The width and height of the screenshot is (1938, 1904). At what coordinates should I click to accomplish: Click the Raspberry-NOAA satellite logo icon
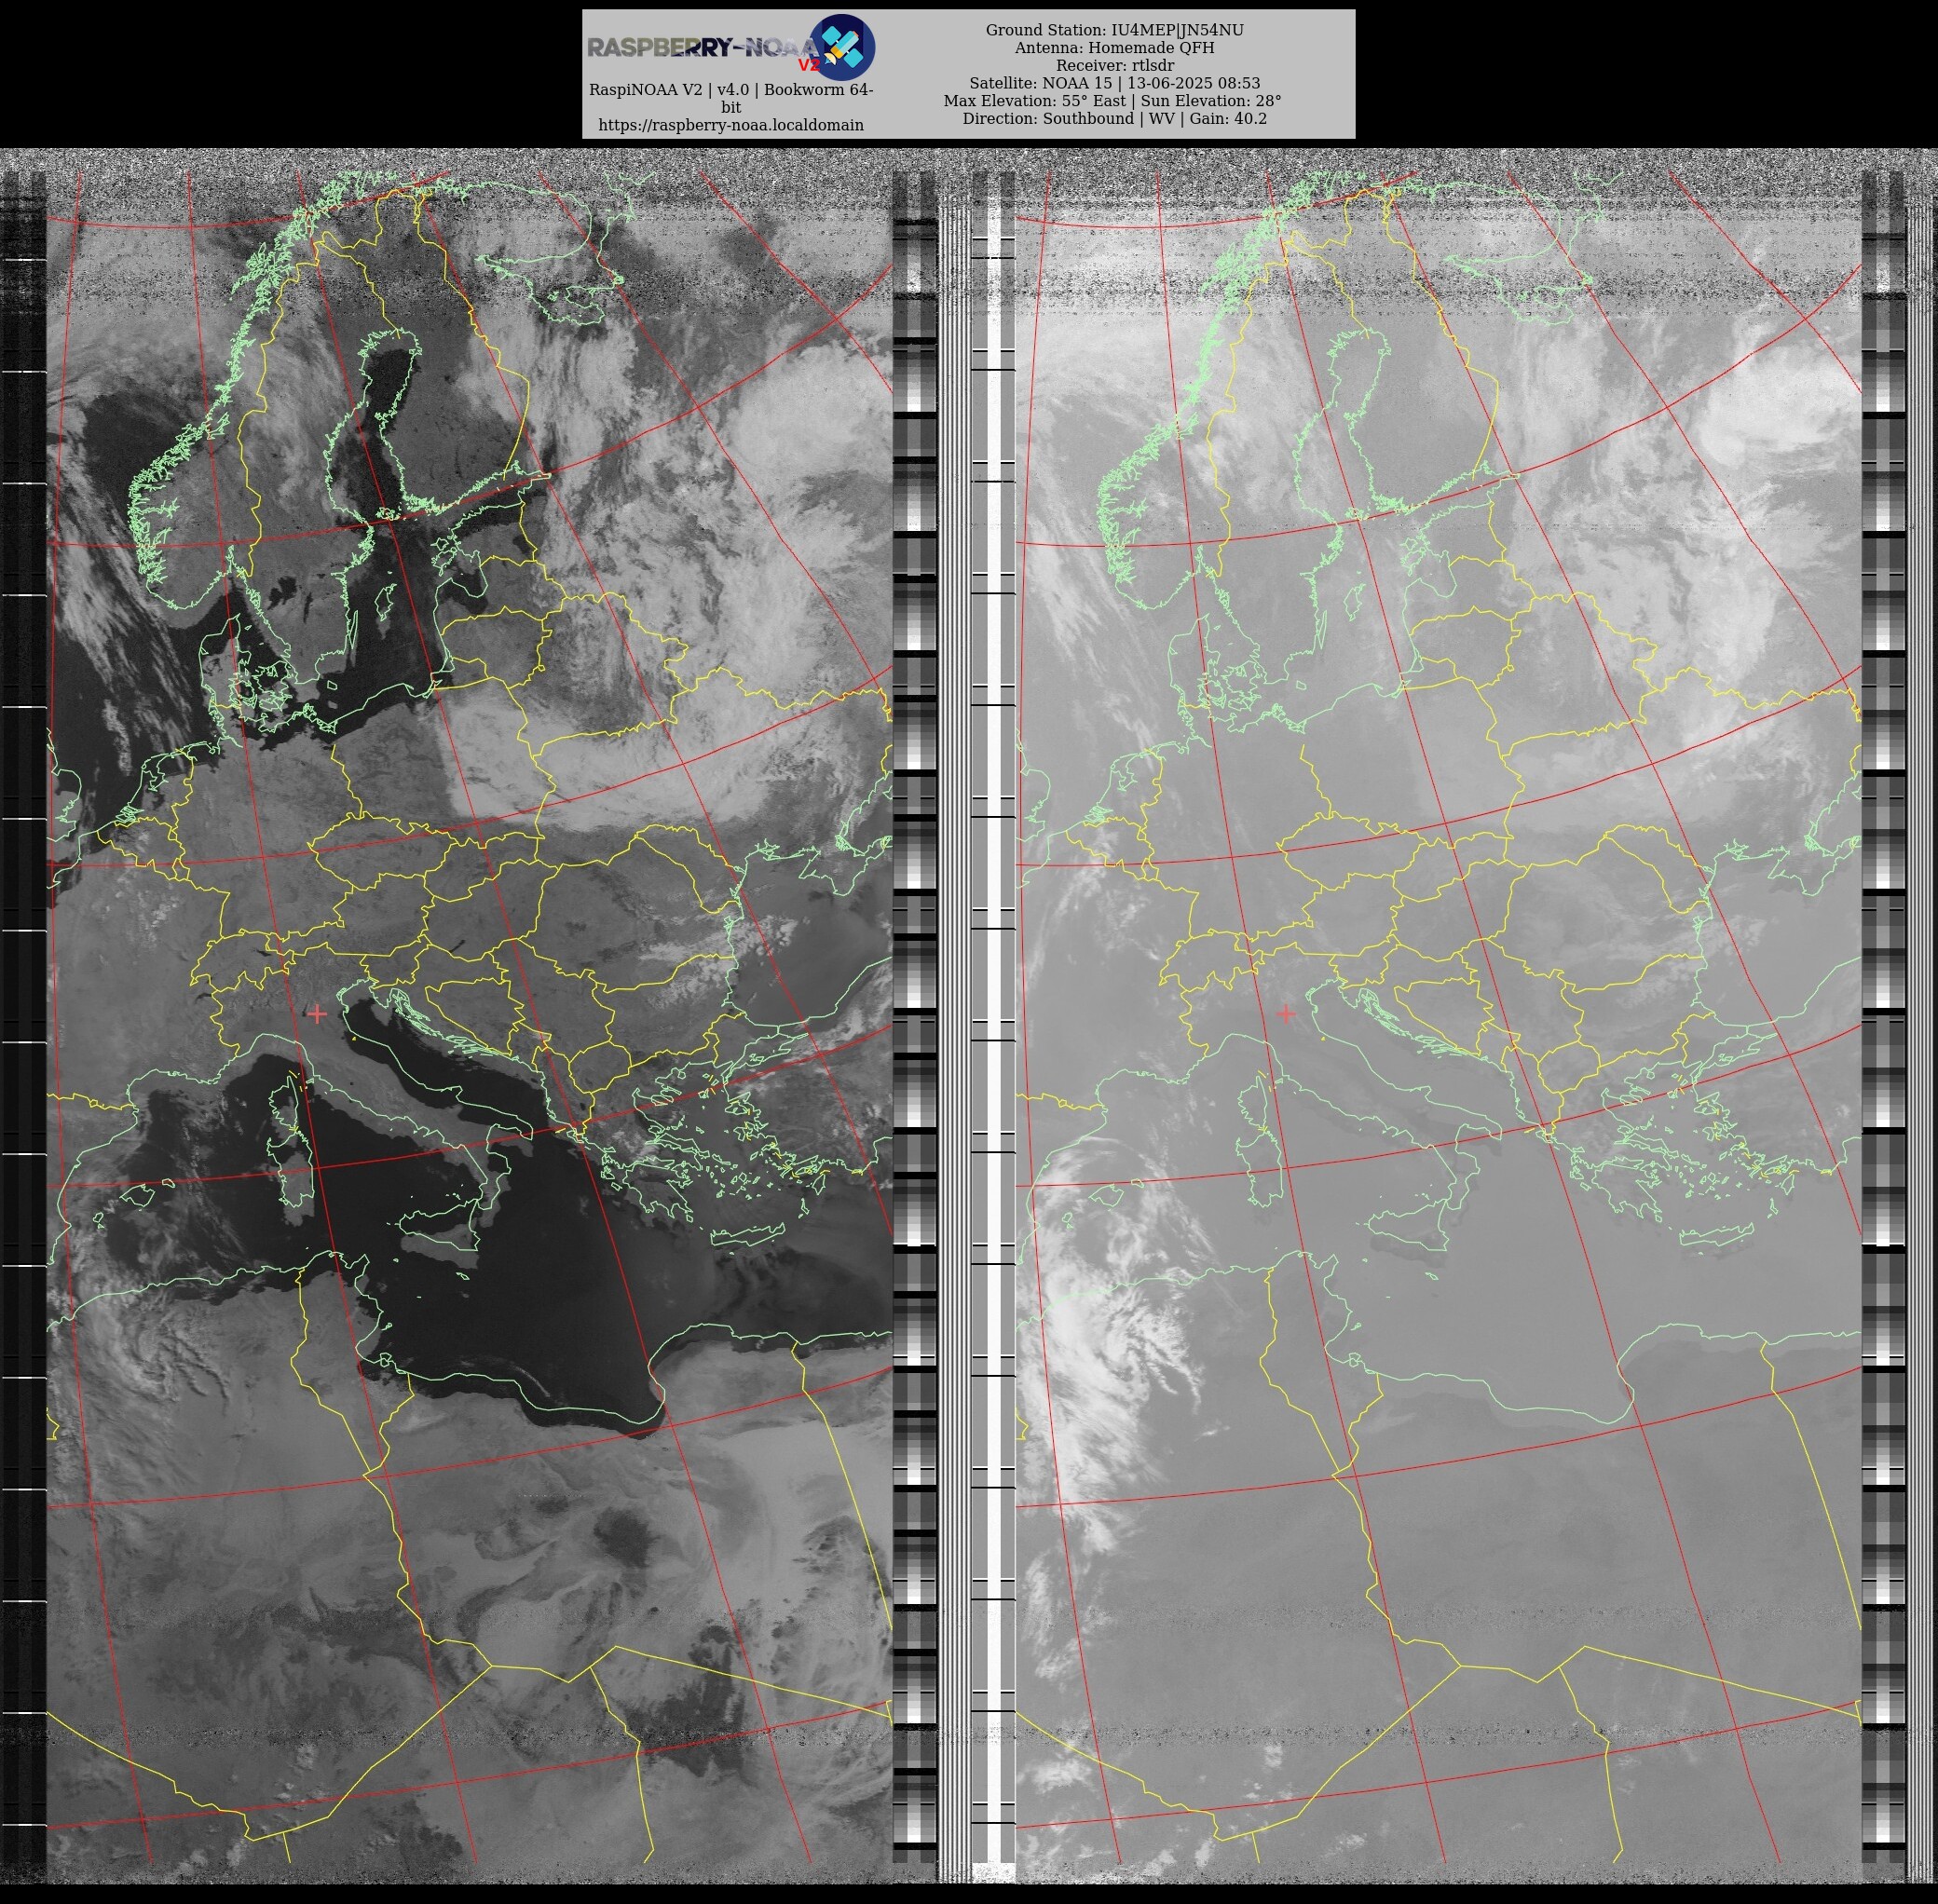842,47
